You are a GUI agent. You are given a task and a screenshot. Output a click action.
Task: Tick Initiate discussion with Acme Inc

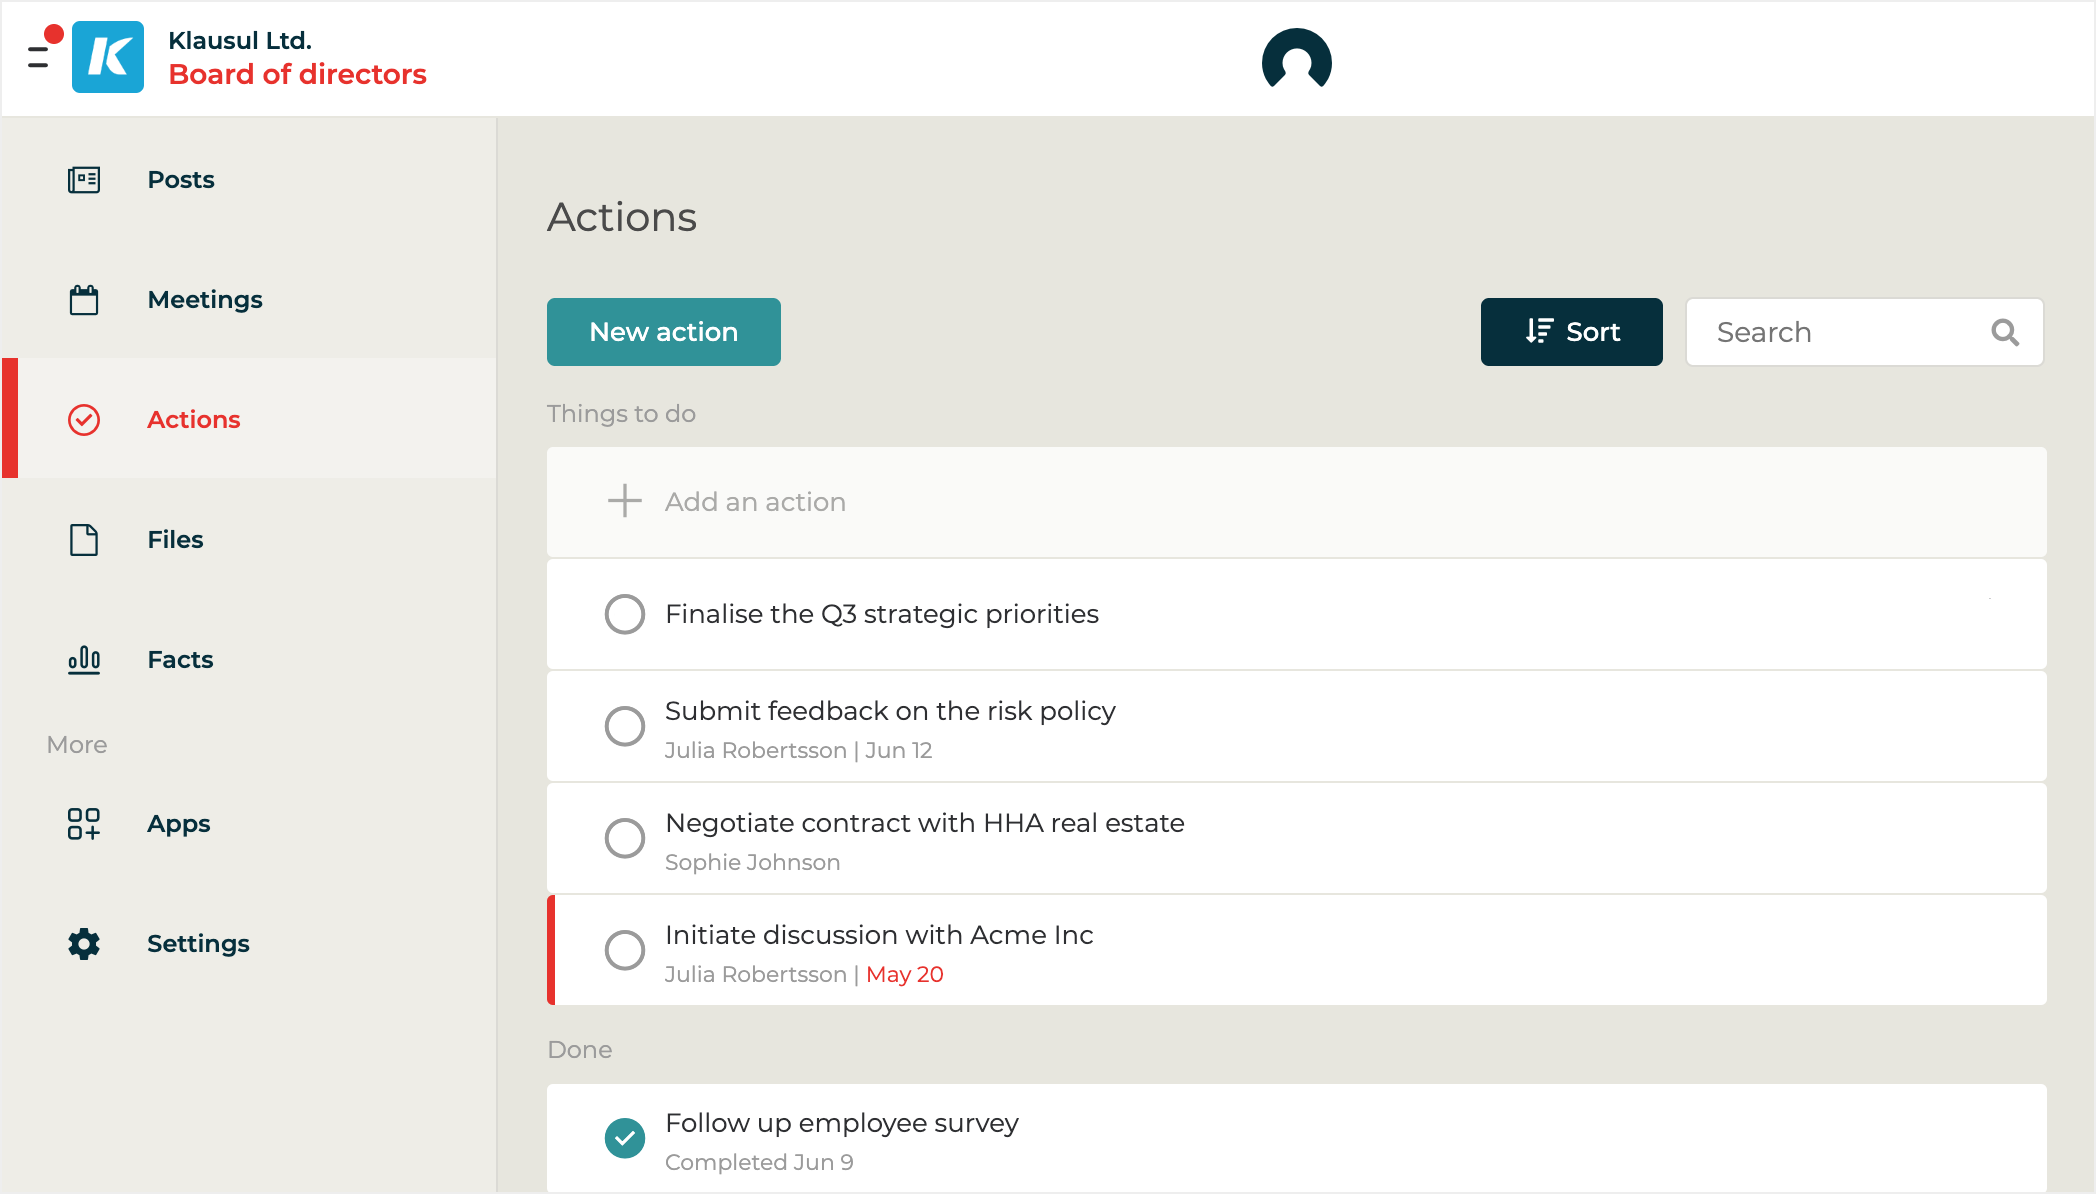coord(625,950)
